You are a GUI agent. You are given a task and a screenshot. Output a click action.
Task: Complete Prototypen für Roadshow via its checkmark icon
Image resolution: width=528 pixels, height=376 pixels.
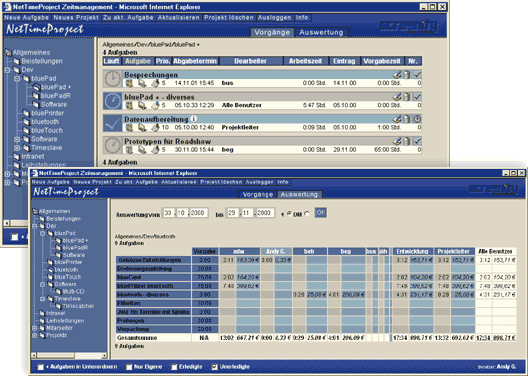pos(417,141)
